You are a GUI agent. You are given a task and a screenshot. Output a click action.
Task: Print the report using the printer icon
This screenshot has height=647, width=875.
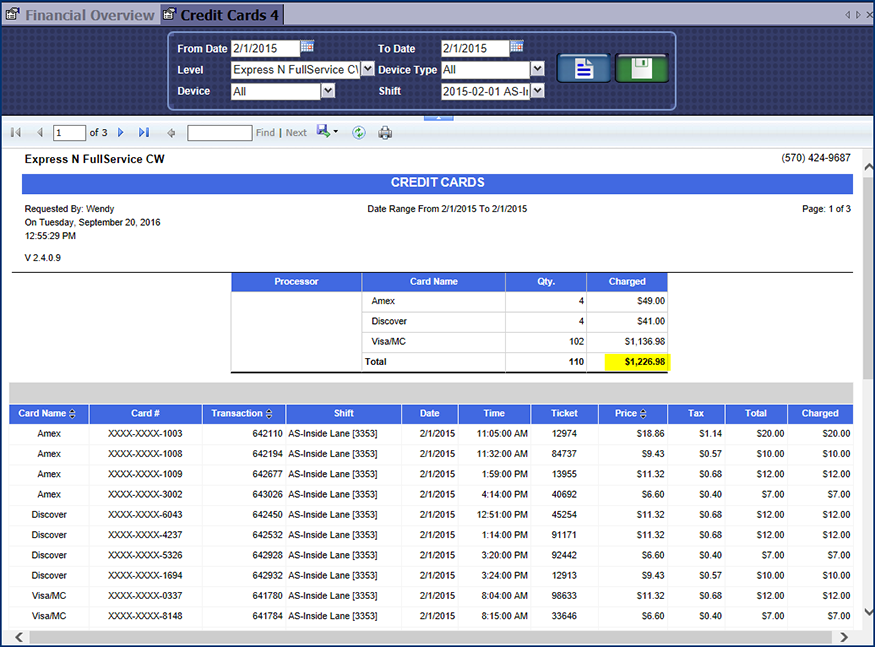click(385, 132)
